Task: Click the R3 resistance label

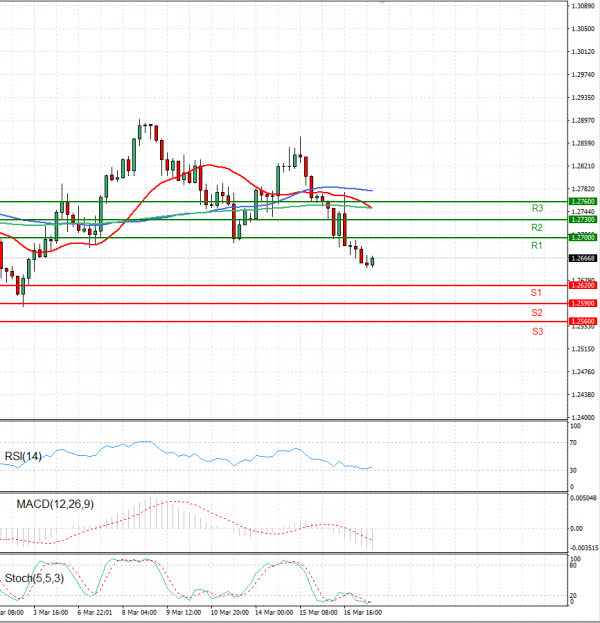Action: [x=537, y=208]
